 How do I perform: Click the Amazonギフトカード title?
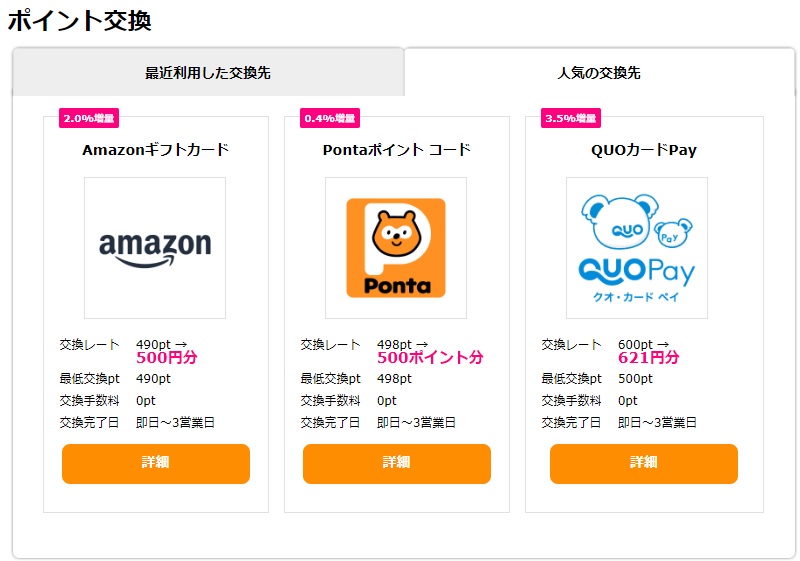(155, 150)
